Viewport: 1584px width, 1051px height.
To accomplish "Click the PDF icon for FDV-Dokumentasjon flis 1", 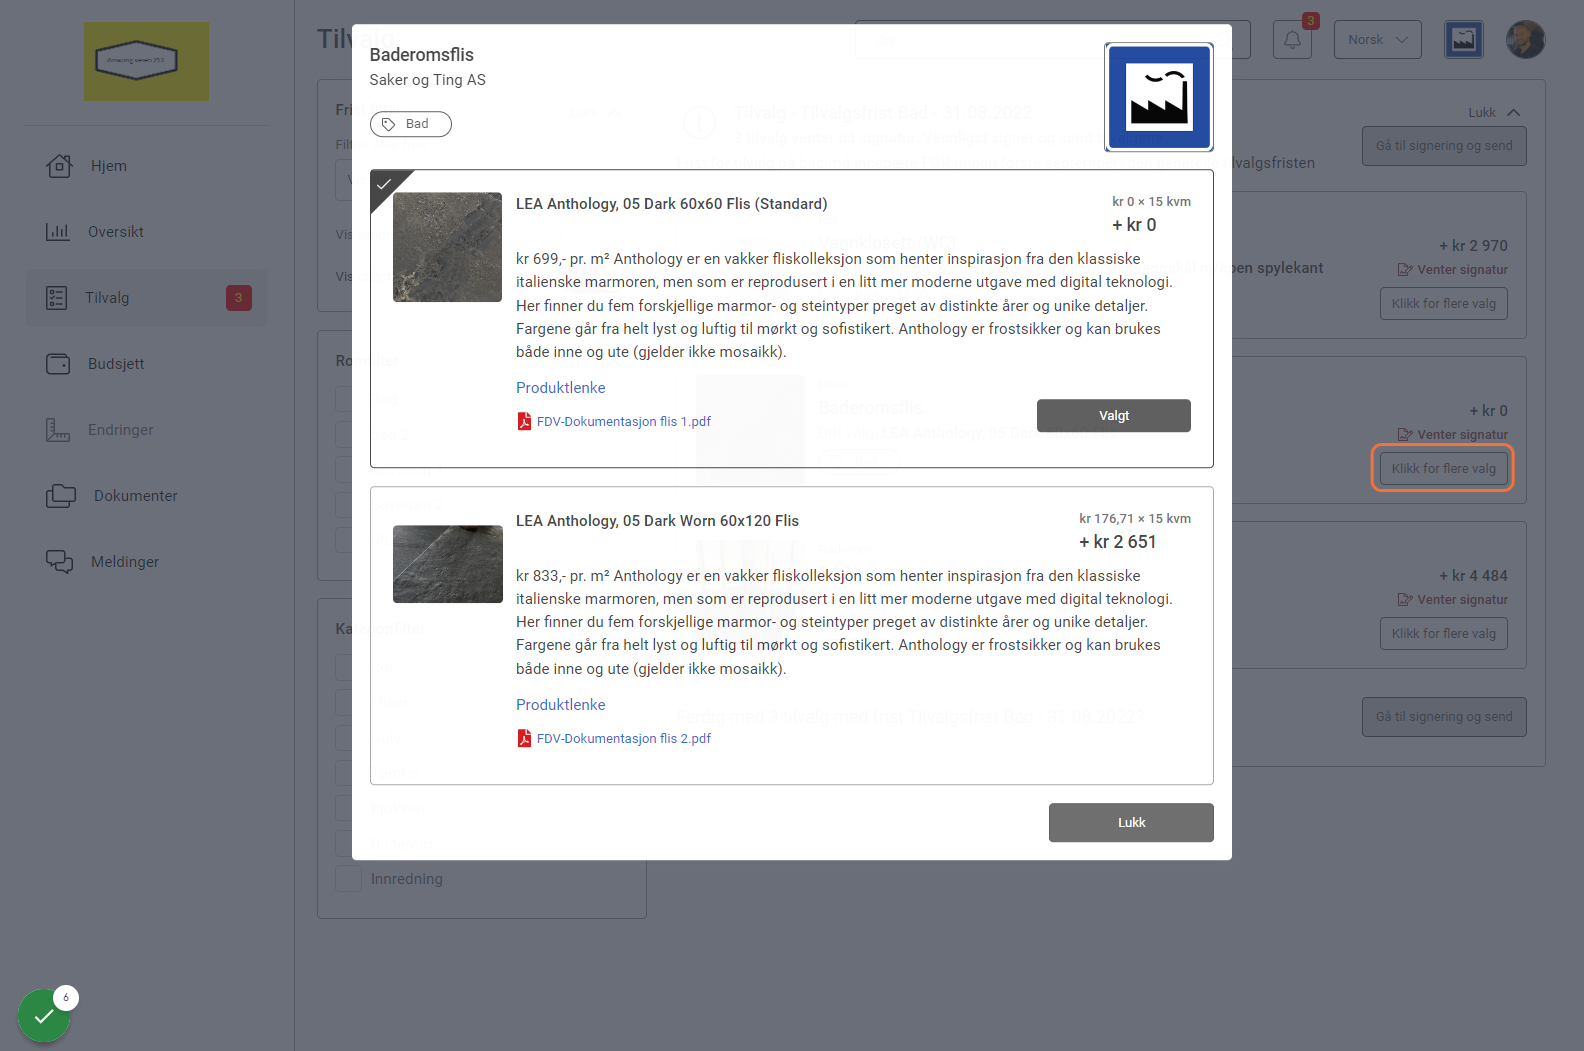I will click(x=524, y=422).
